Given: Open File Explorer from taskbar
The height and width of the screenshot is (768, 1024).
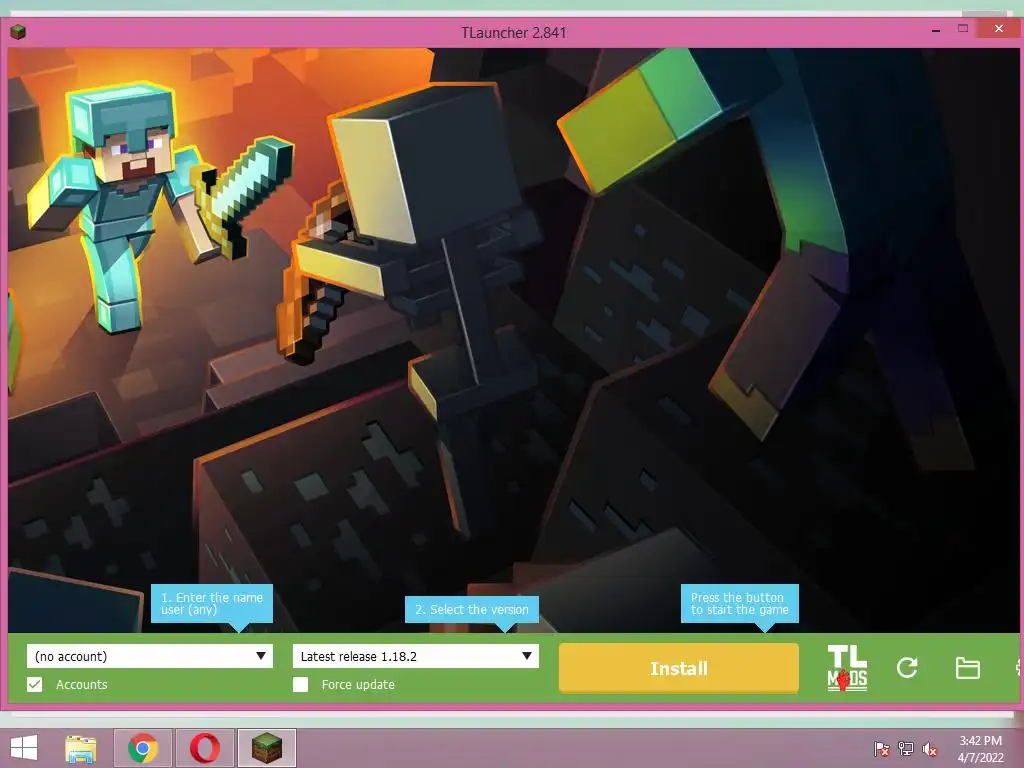Looking at the screenshot, I should pyautogui.click(x=81, y=748).
